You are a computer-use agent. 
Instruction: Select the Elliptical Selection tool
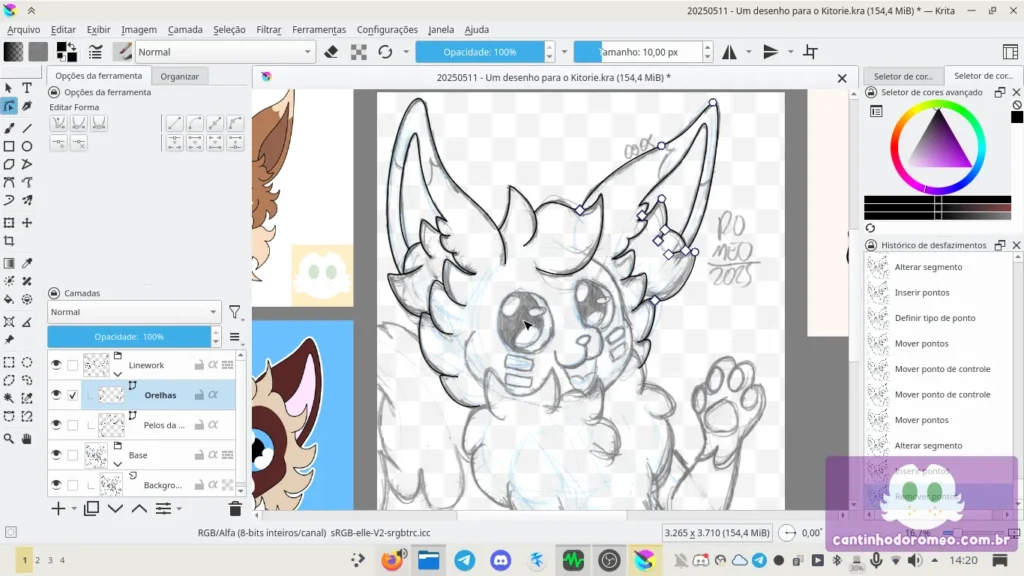(27, 362)
